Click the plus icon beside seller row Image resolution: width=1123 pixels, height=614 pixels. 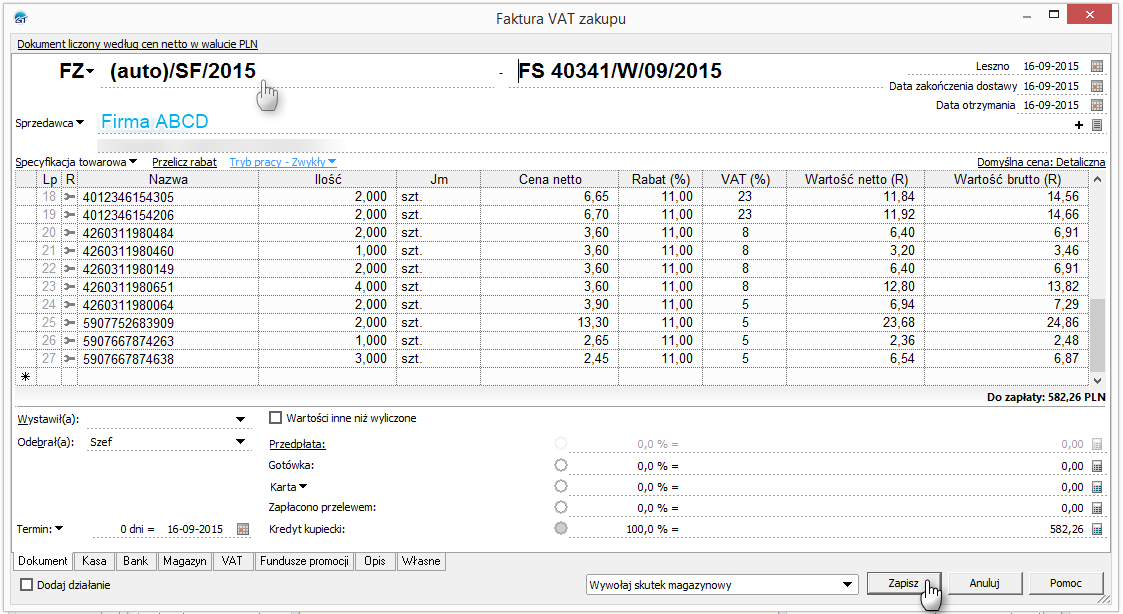(1079, 125)
